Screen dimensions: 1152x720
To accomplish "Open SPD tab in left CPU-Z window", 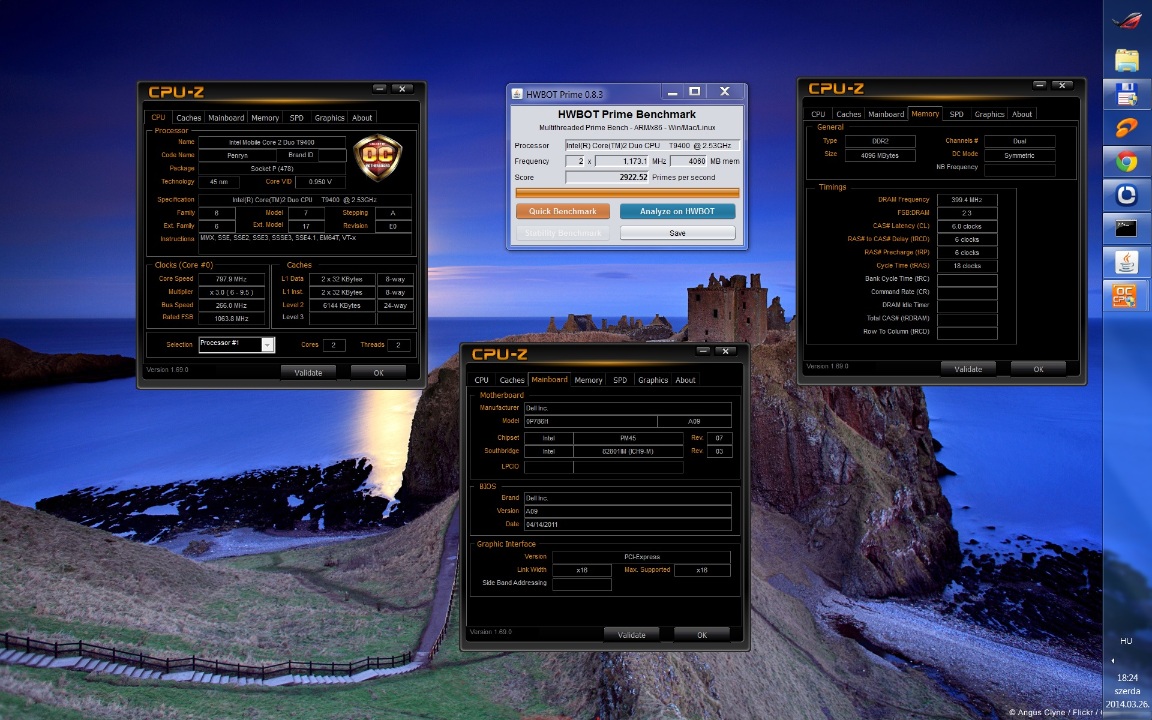I will tap(296, 118).
